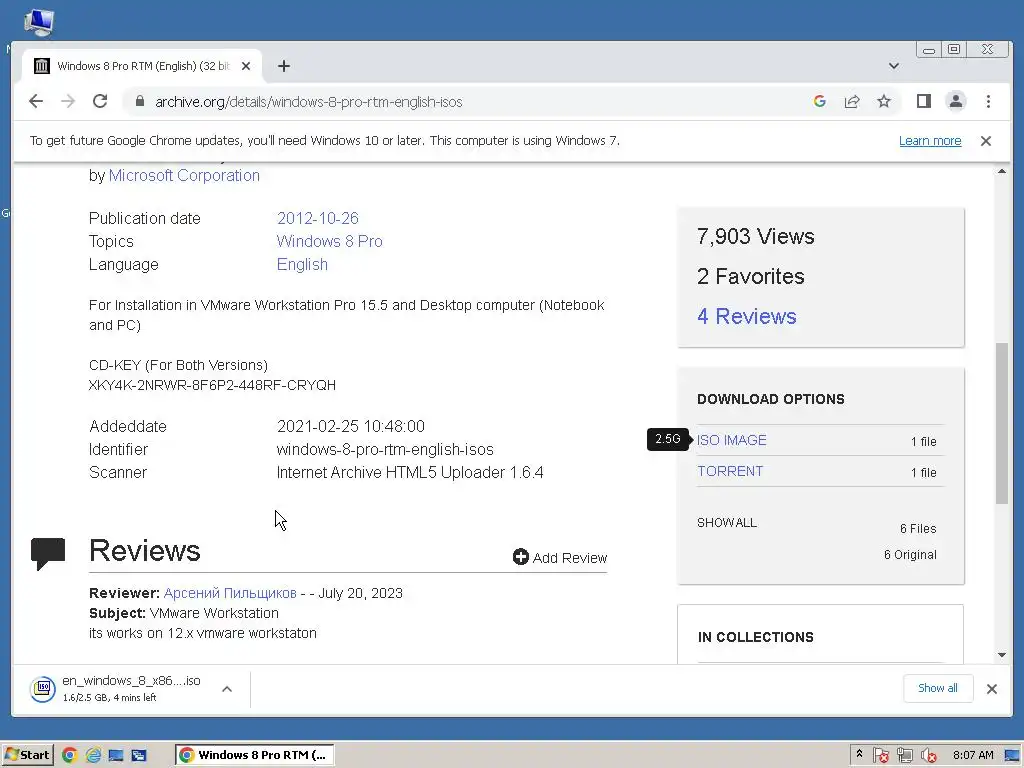Click identifier text windows-8-pro-rtm-english-isos

click(x=385, y=449)
